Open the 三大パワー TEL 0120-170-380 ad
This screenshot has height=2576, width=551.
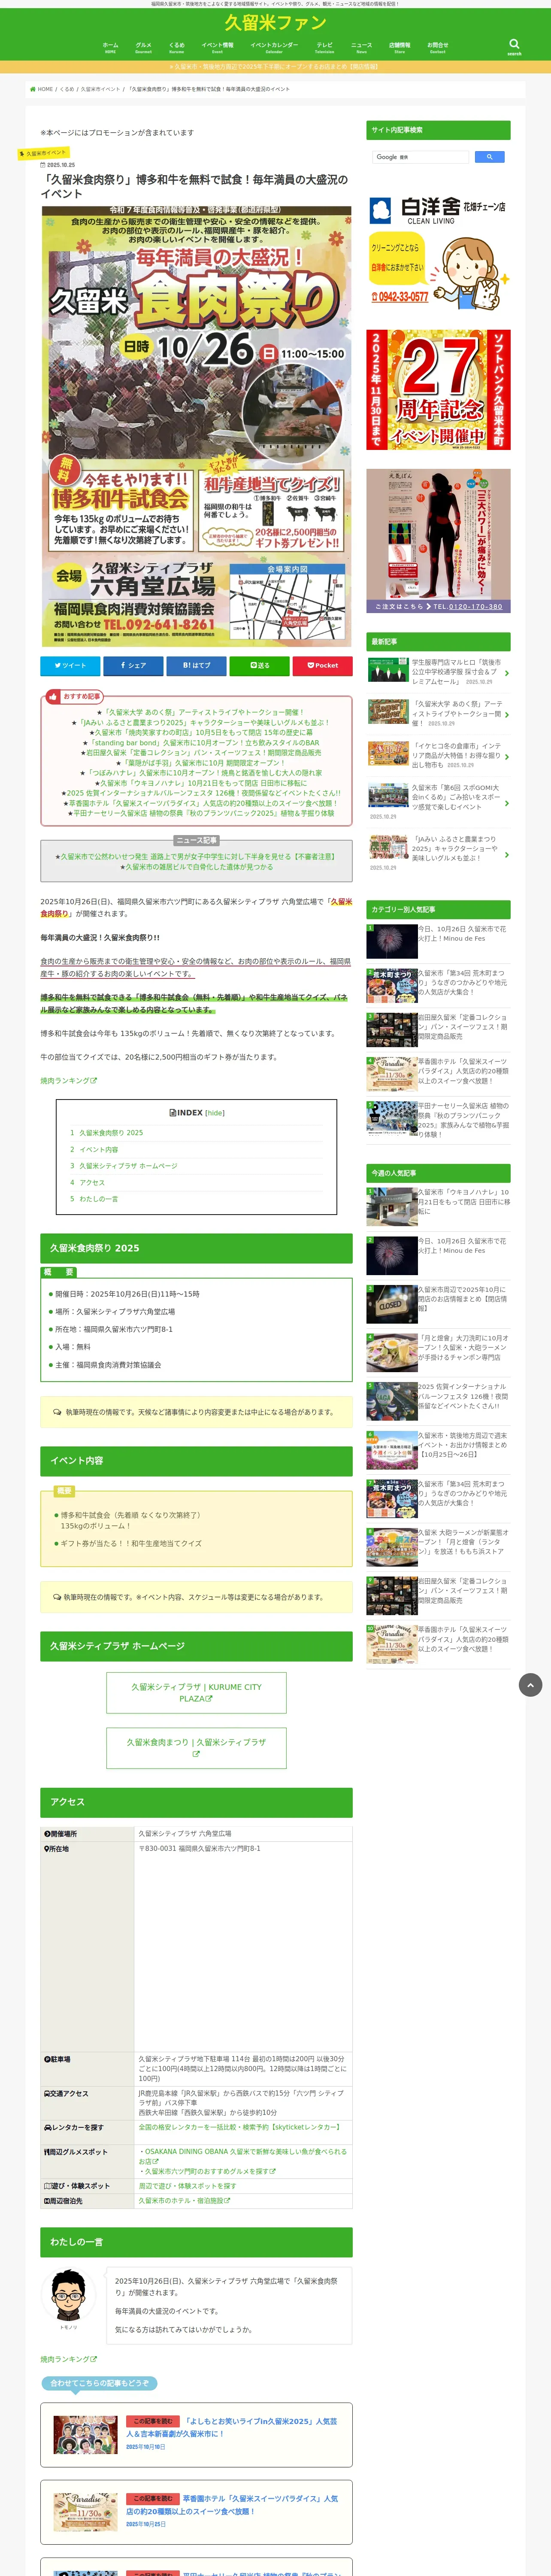pyautogui.click(x=438, y=541)
